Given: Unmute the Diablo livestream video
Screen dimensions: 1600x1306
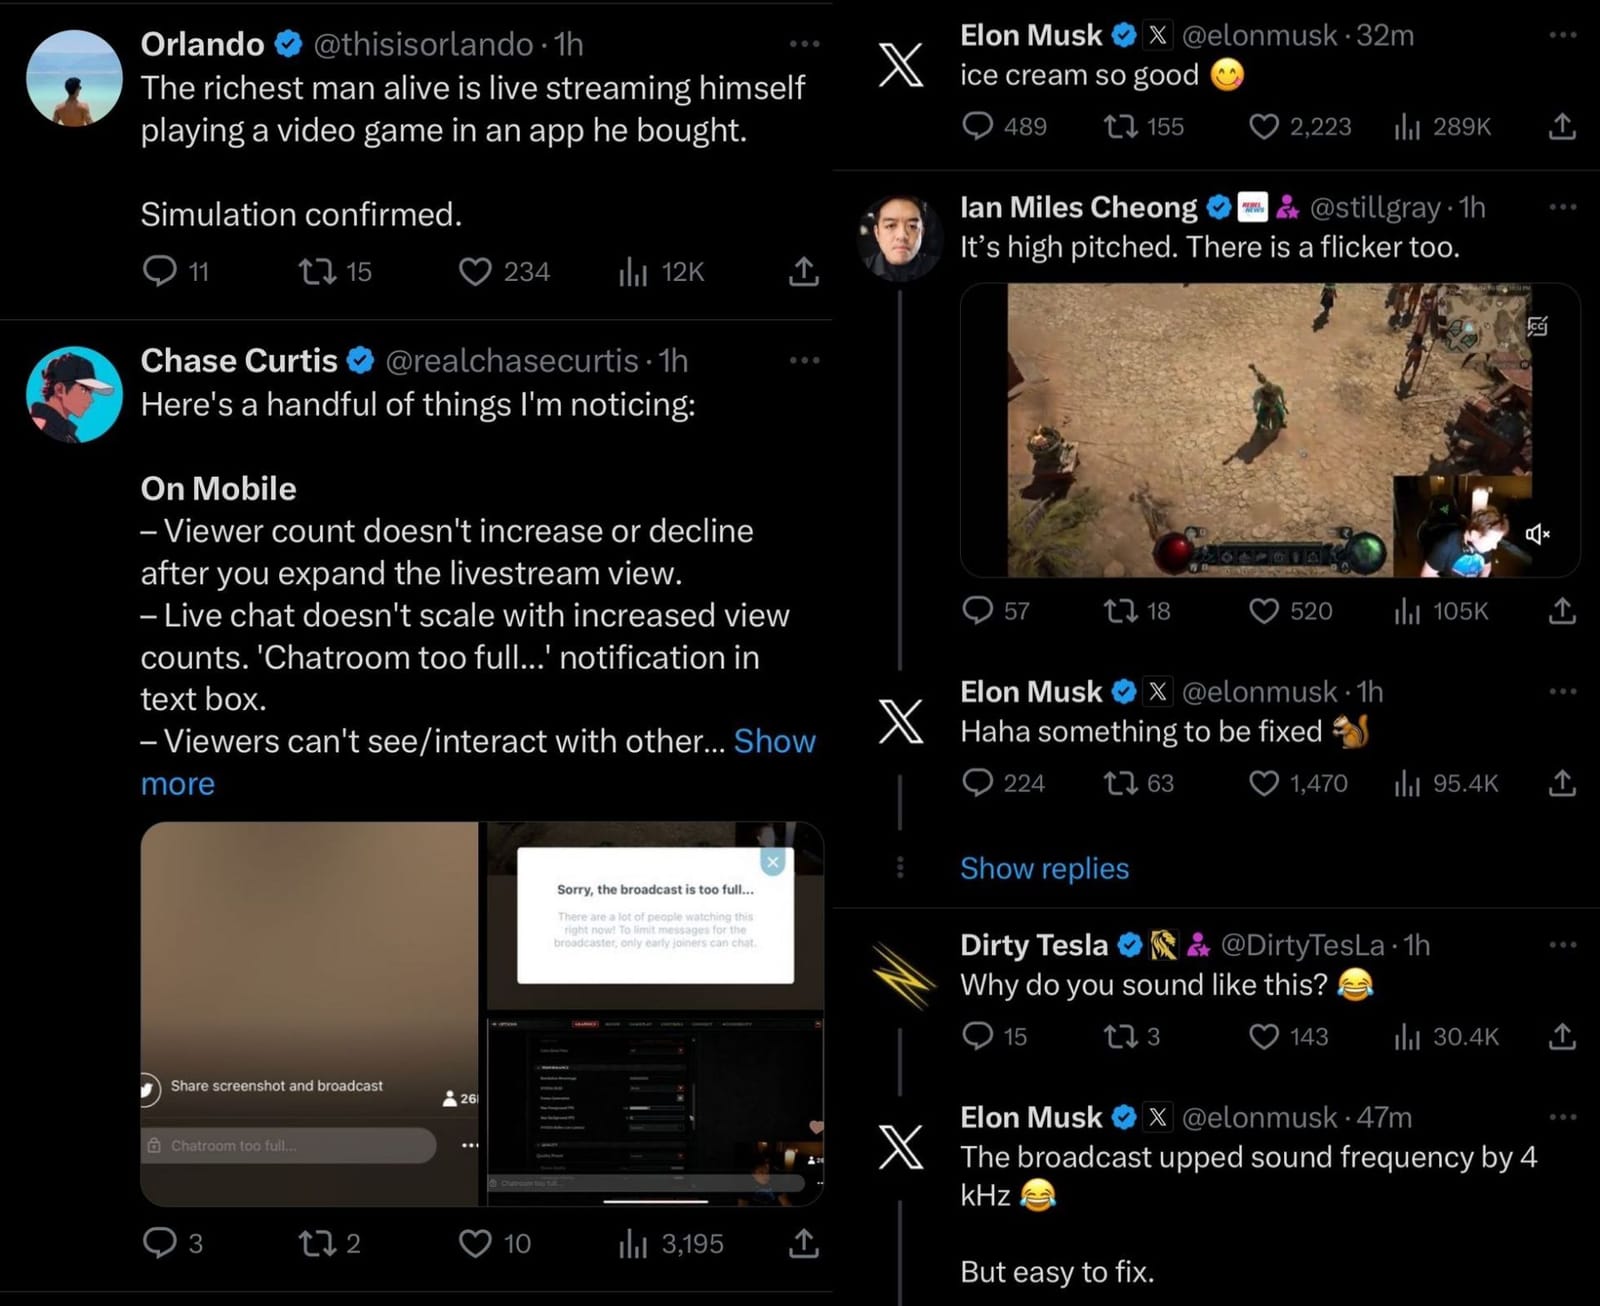Looking at the screenshot, I should pyautogui.click(x=1538, y=535).
